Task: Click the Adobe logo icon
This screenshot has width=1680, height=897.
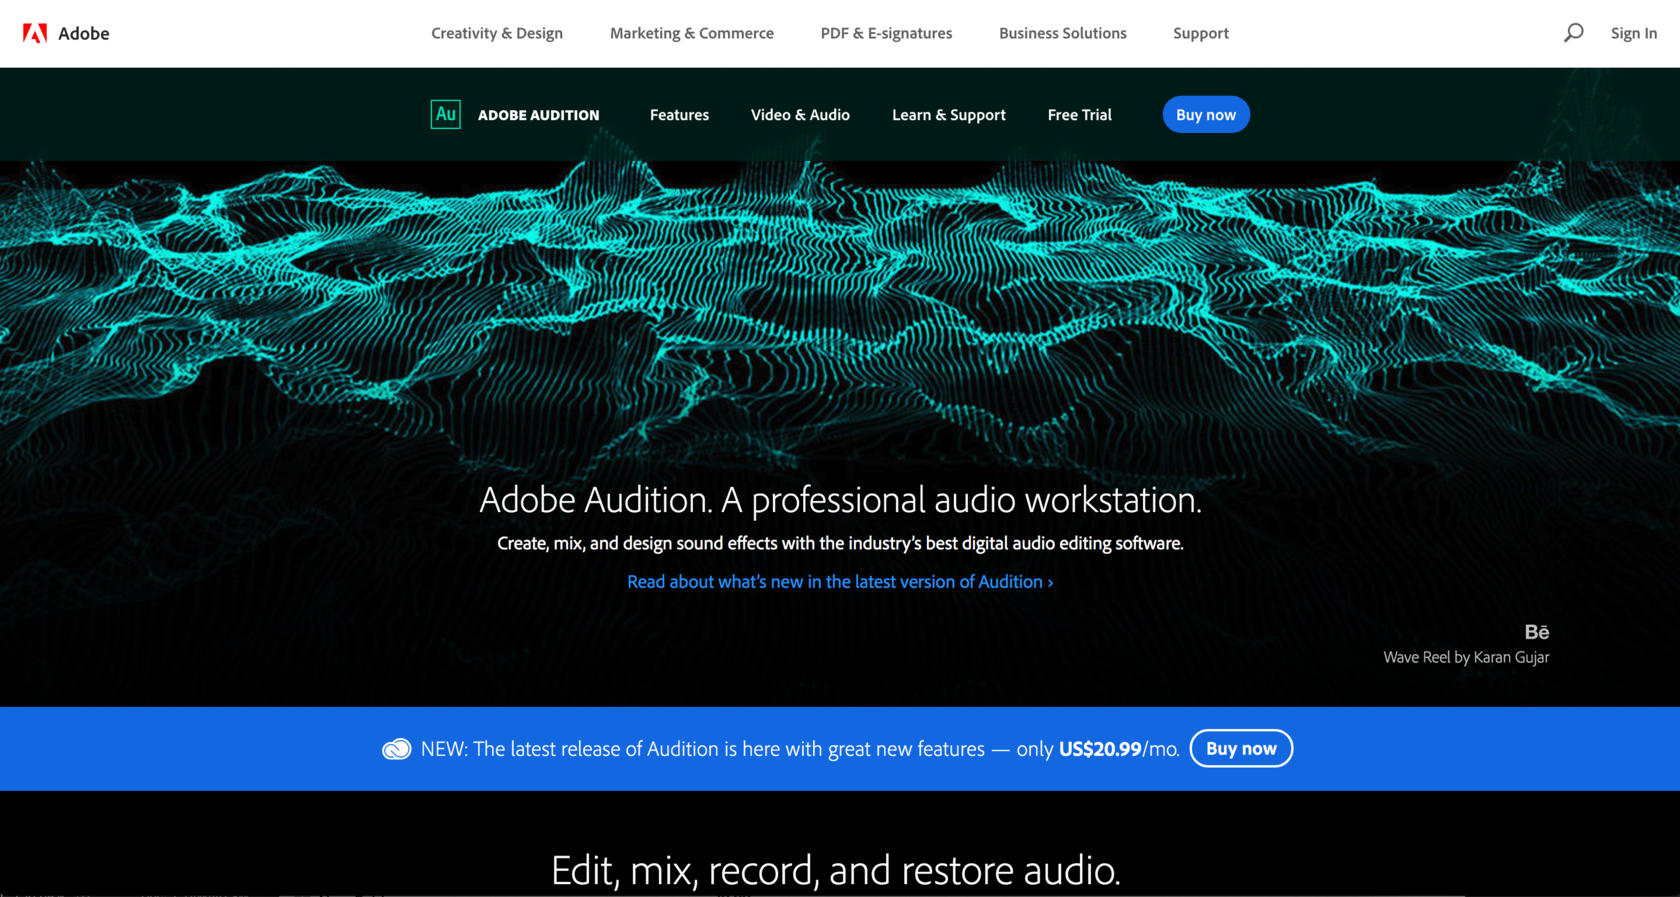Action: 35,33
